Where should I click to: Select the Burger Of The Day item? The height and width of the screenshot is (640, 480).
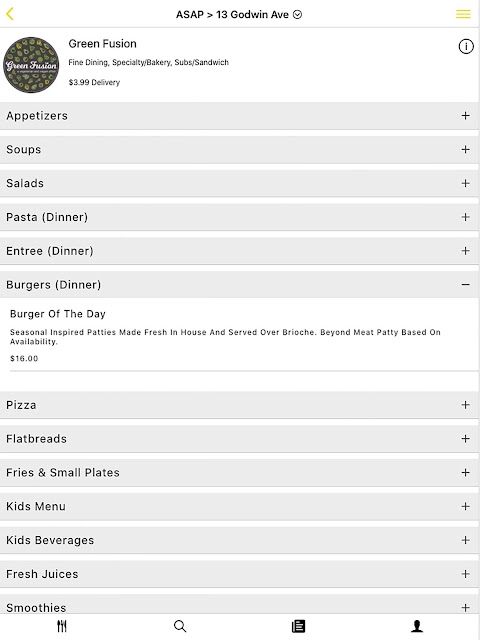[239, 336]
